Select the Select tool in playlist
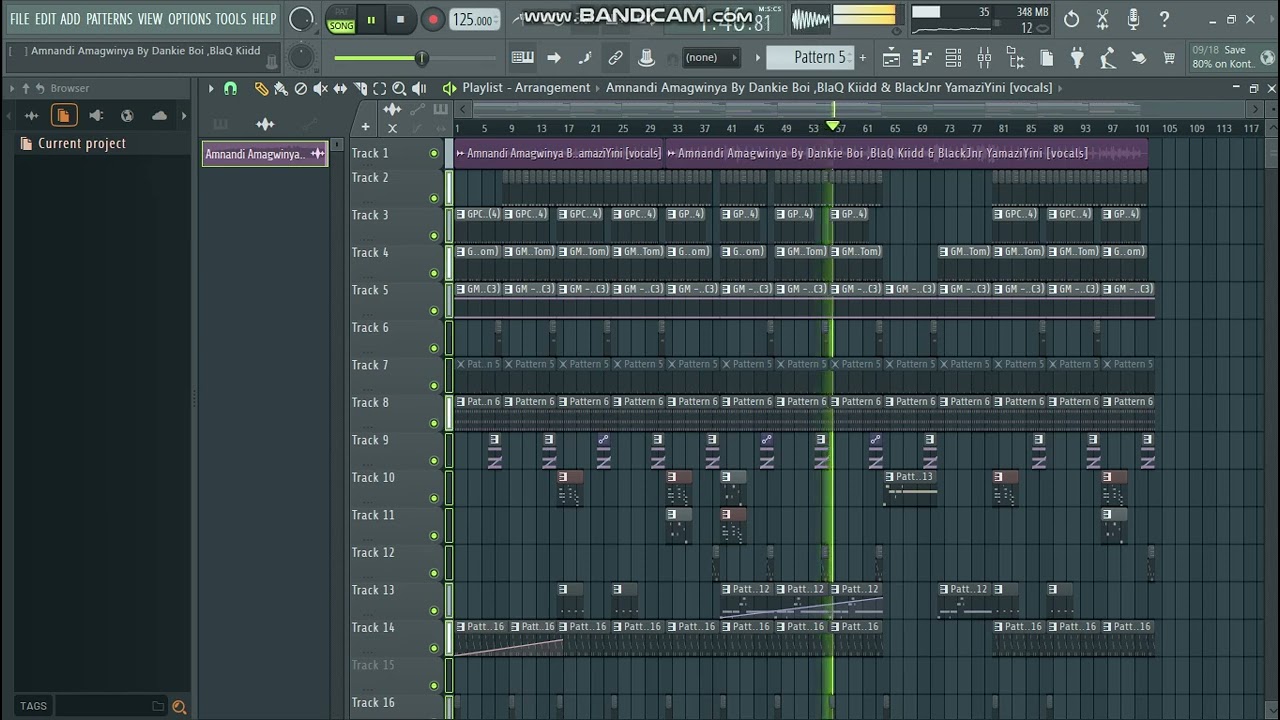The height and width of the screenshot is (720, 1280). click(379, 88)
